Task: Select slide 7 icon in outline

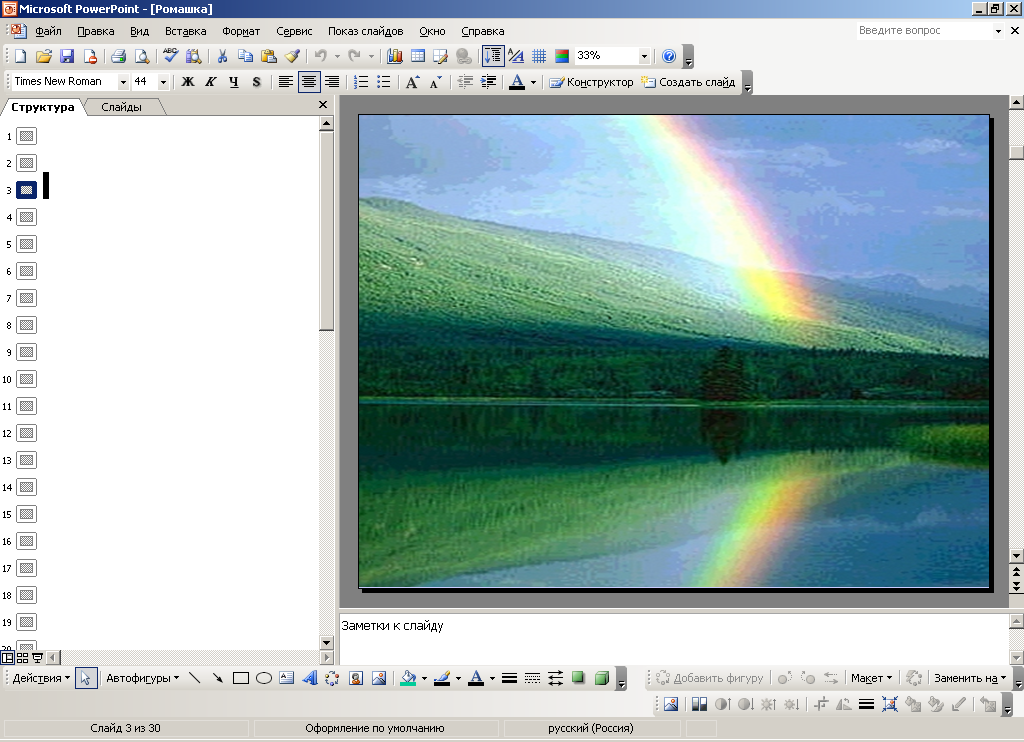Action: (x=26, y=298)
